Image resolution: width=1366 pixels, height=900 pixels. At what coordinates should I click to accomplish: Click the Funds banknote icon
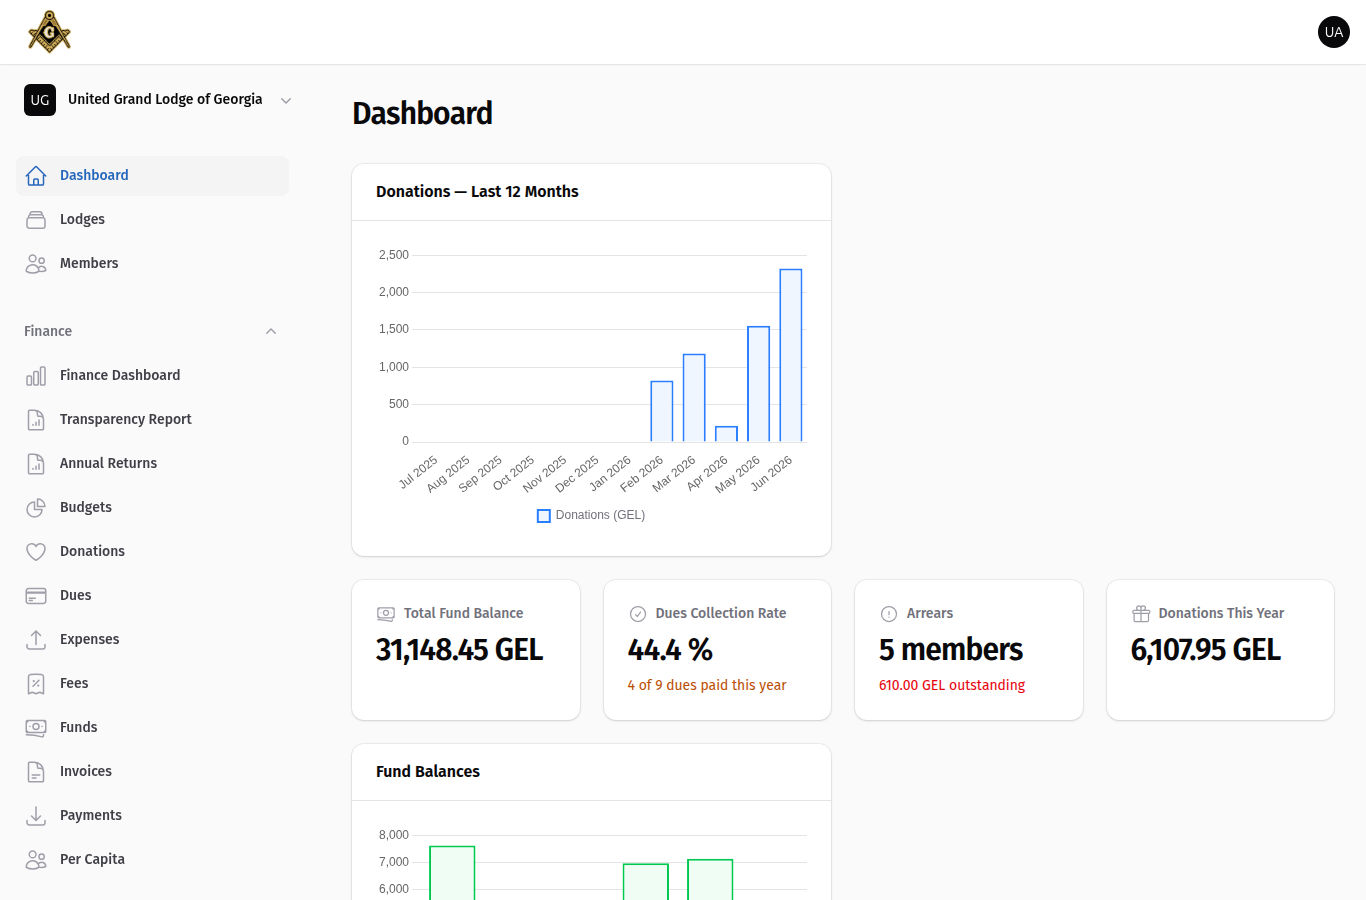36,728
